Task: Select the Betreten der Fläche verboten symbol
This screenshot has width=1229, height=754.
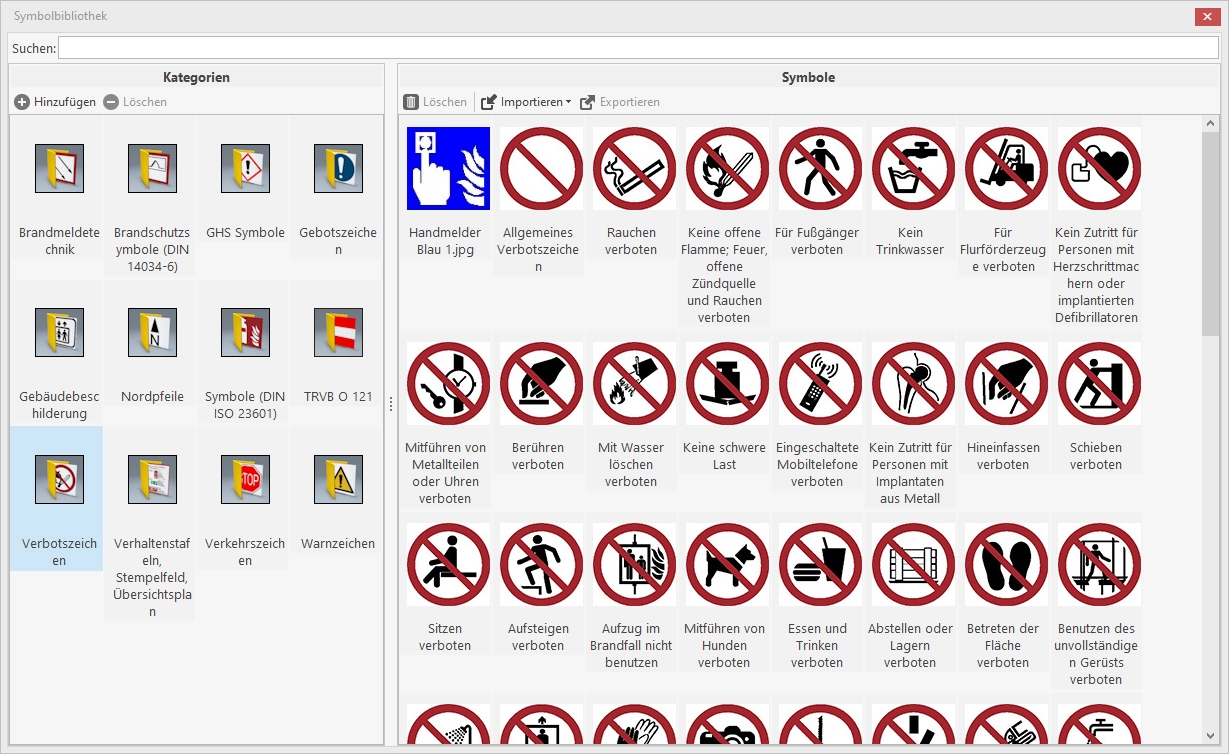Action: [1007, 565]
